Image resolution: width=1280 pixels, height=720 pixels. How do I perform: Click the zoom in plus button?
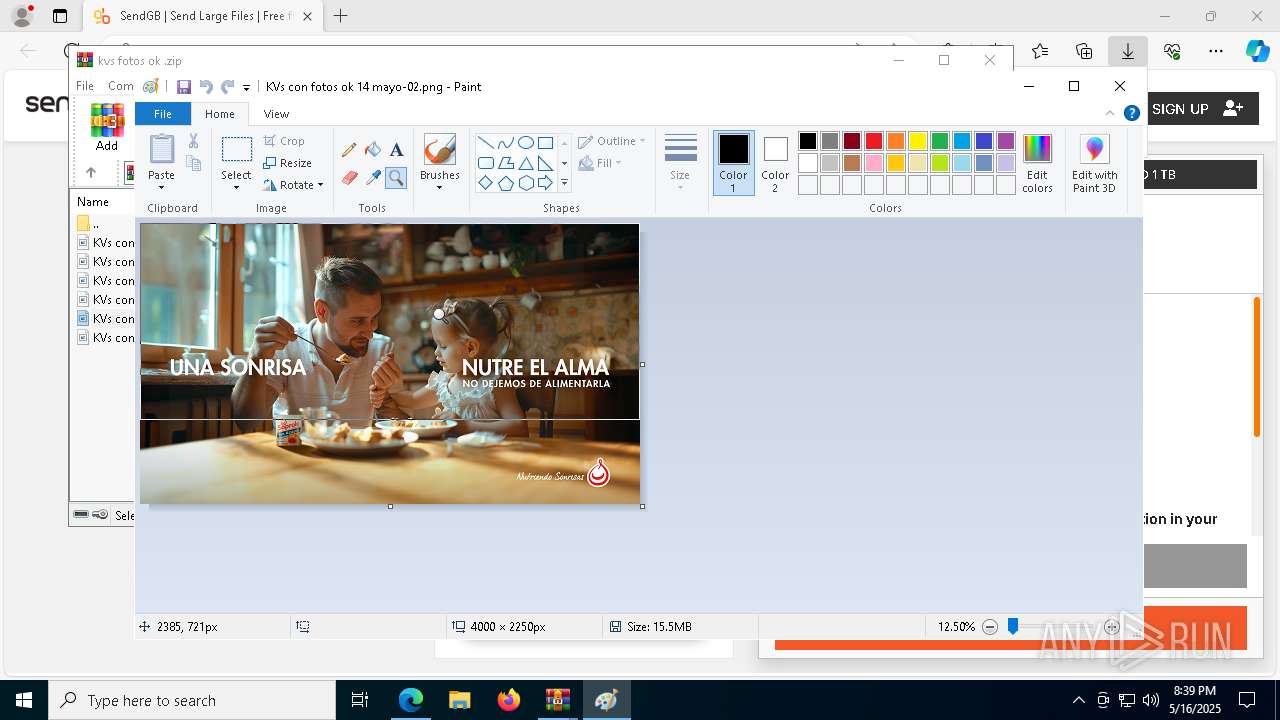point(1112,627)
